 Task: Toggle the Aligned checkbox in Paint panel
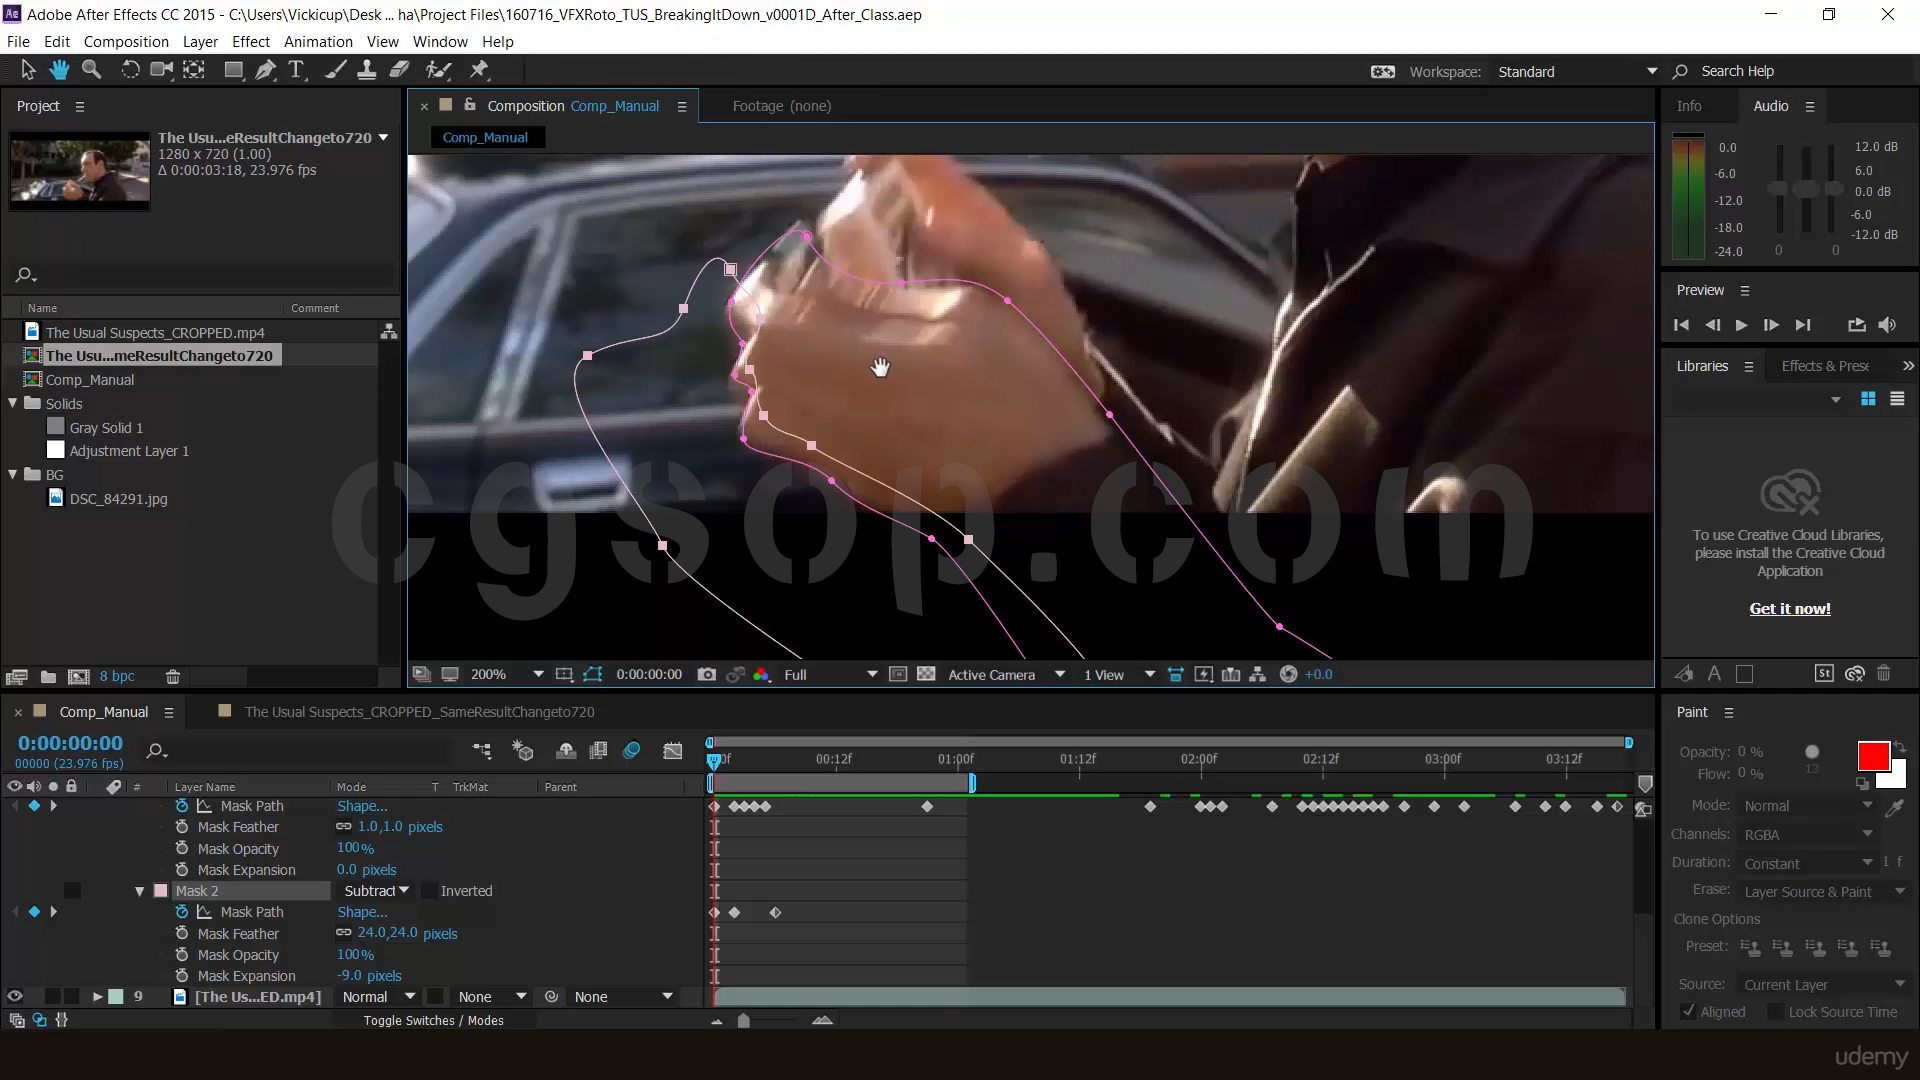coord(1689,1012)
